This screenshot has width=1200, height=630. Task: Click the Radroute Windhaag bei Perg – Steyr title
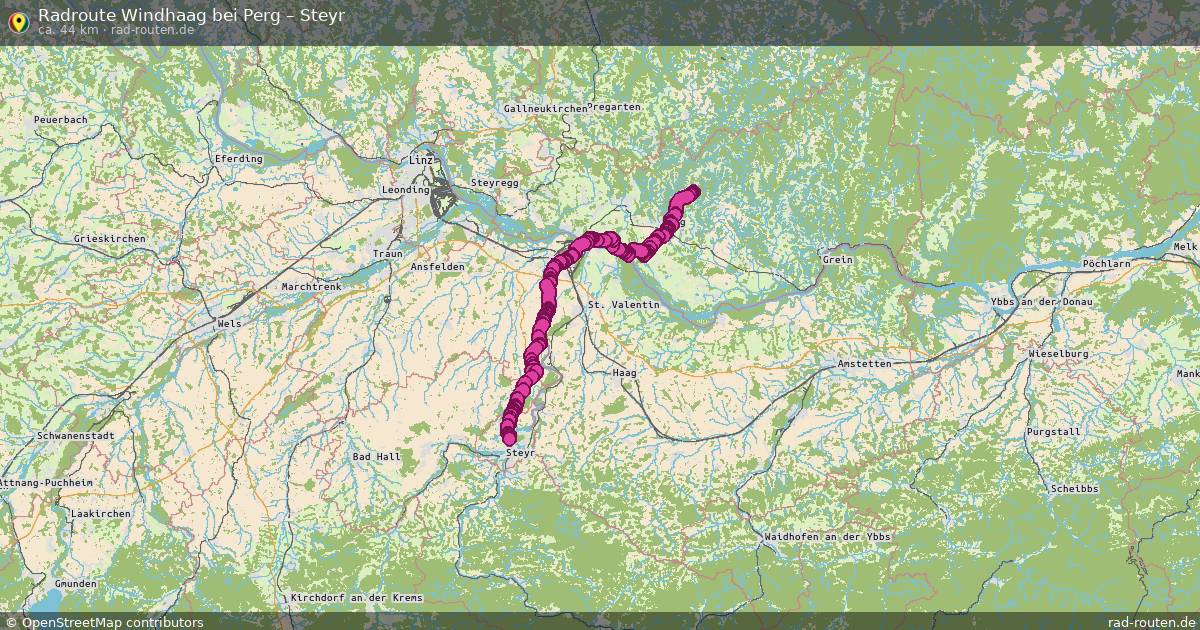[x=191, y=14]
